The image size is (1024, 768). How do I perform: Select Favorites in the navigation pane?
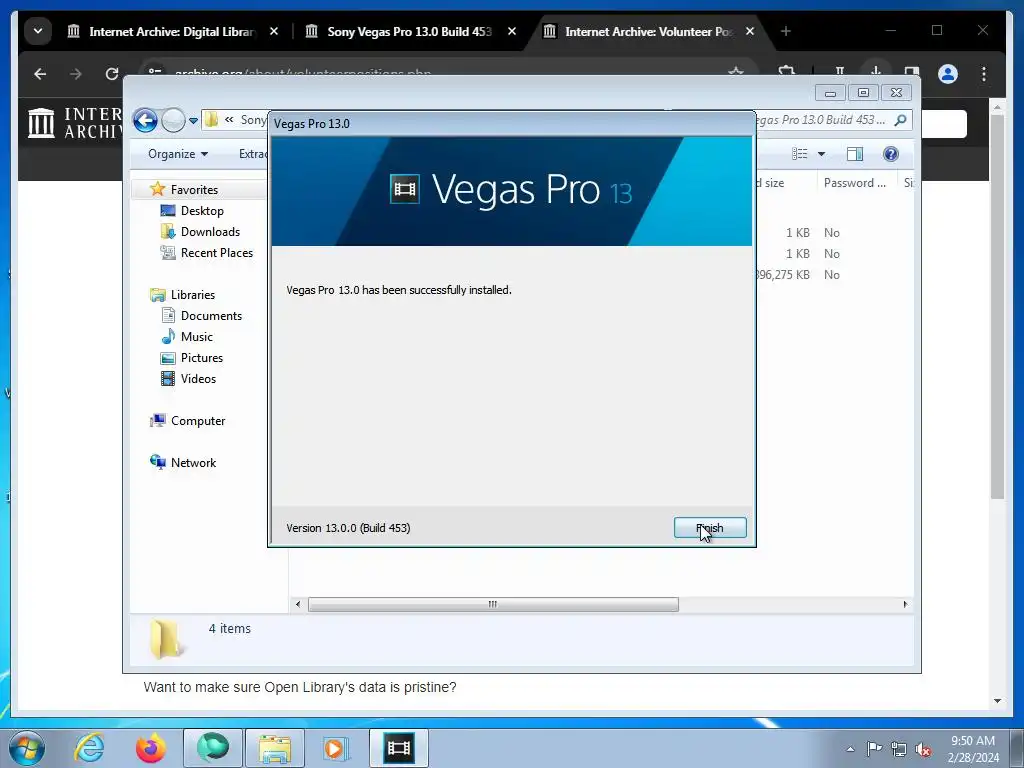(194, 189)
